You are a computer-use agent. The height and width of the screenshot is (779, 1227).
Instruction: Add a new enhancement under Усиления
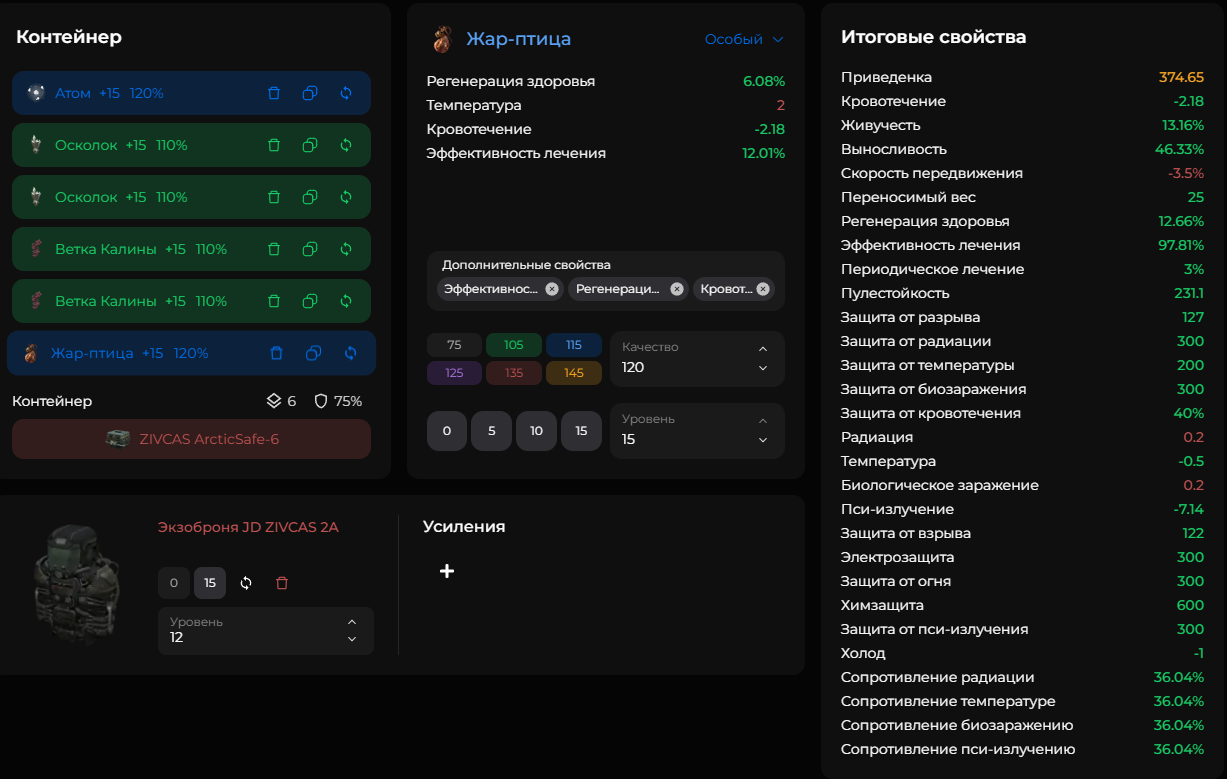447,571
